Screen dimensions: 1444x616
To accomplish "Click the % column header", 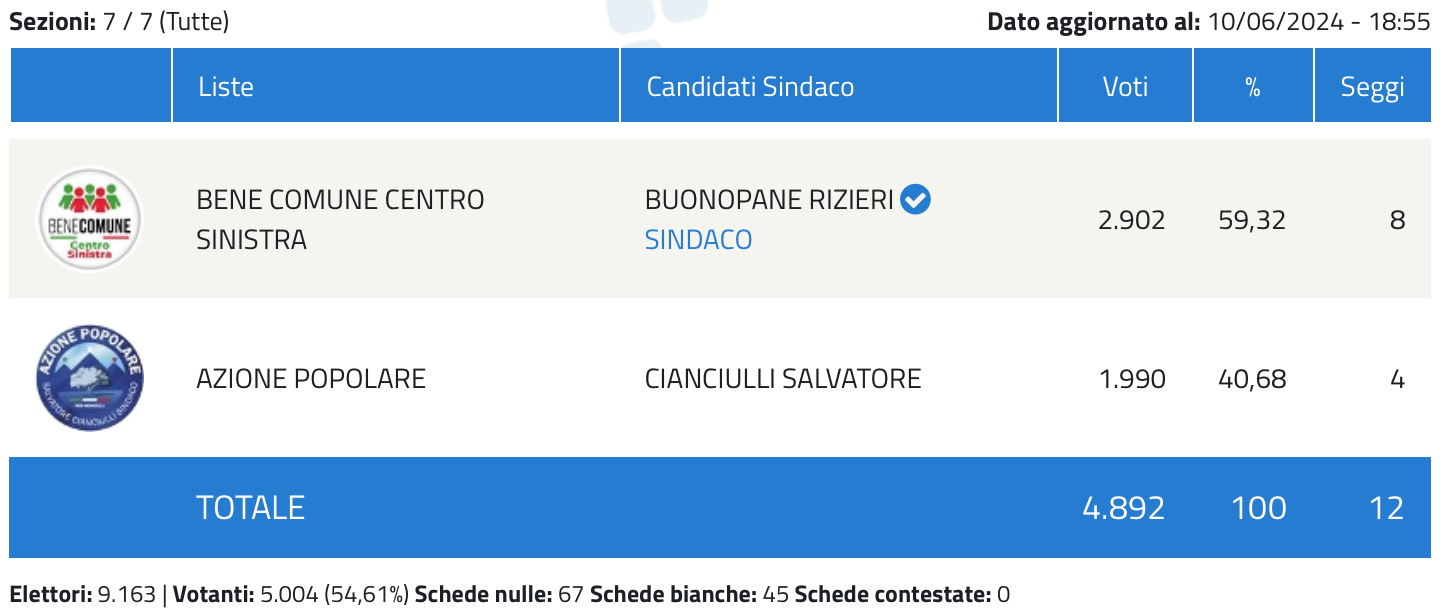I will coord(1253,86).
